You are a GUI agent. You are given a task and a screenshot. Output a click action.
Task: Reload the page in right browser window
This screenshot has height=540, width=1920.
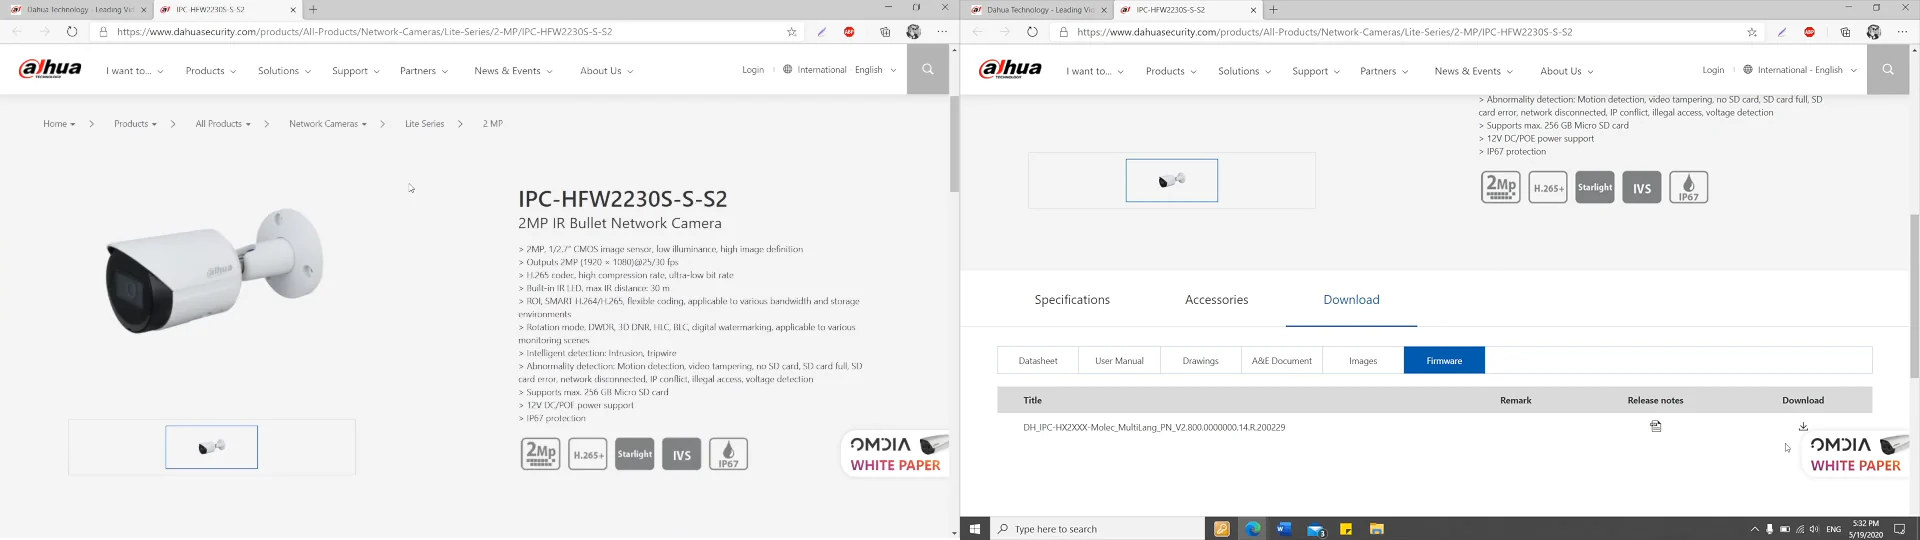click(x=1032, y=32)
